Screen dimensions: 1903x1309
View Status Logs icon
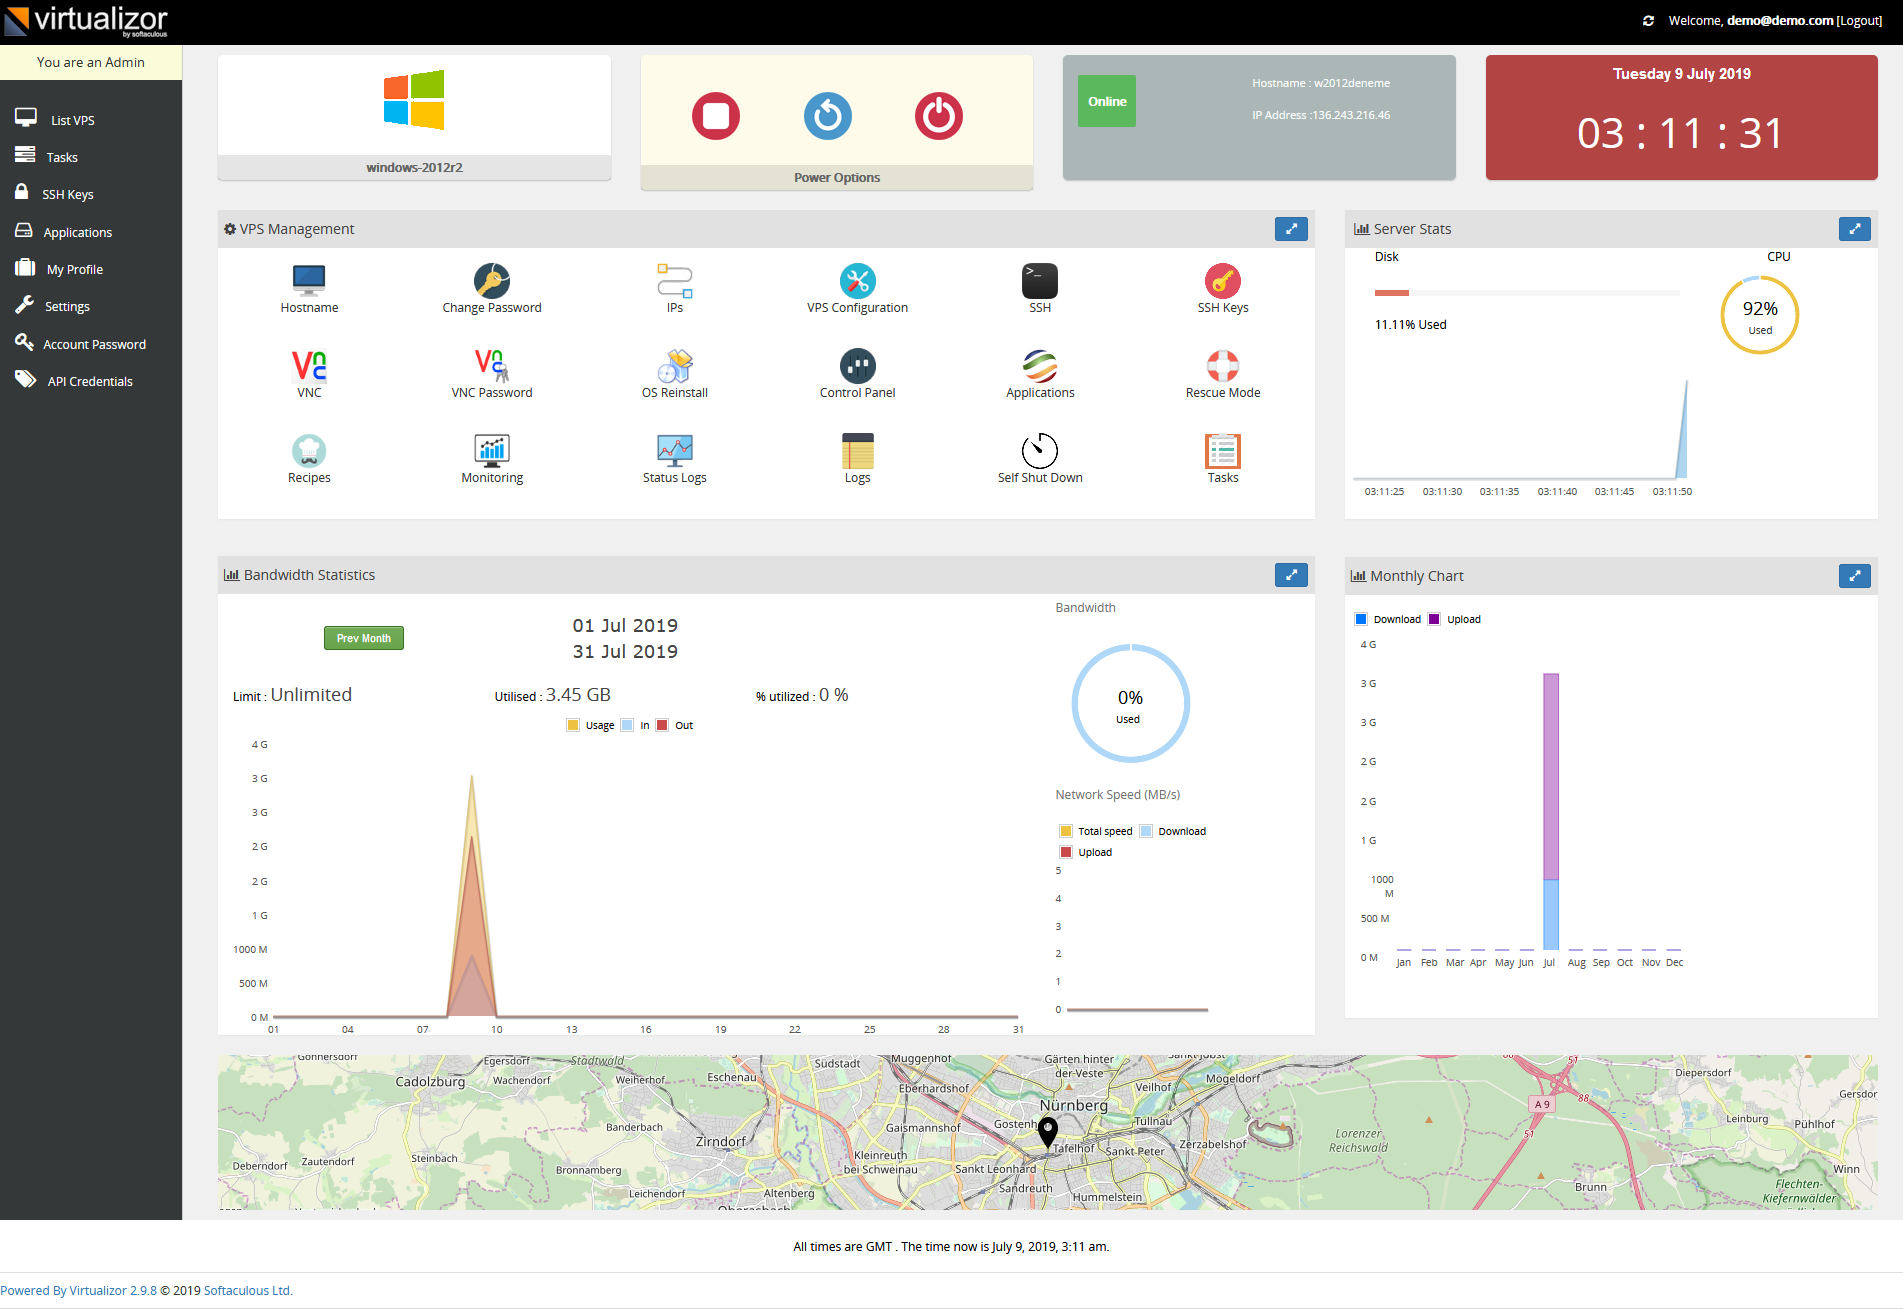675,451
